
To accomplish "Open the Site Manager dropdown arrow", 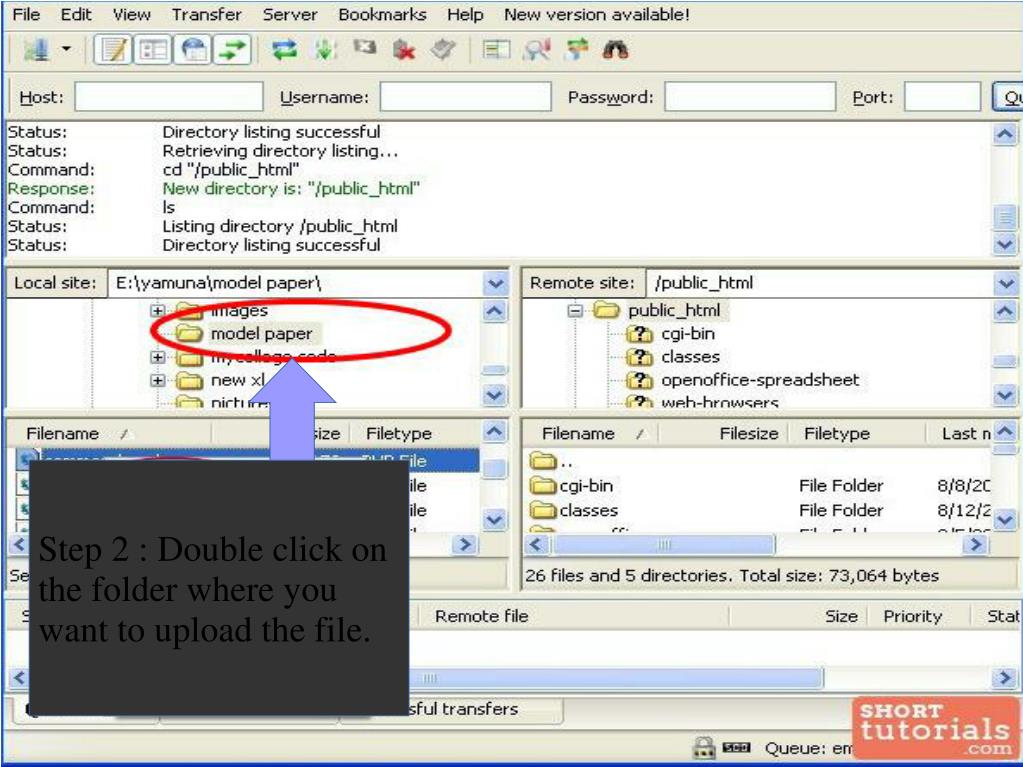I will pyautogui.click(x=66, y=49).
